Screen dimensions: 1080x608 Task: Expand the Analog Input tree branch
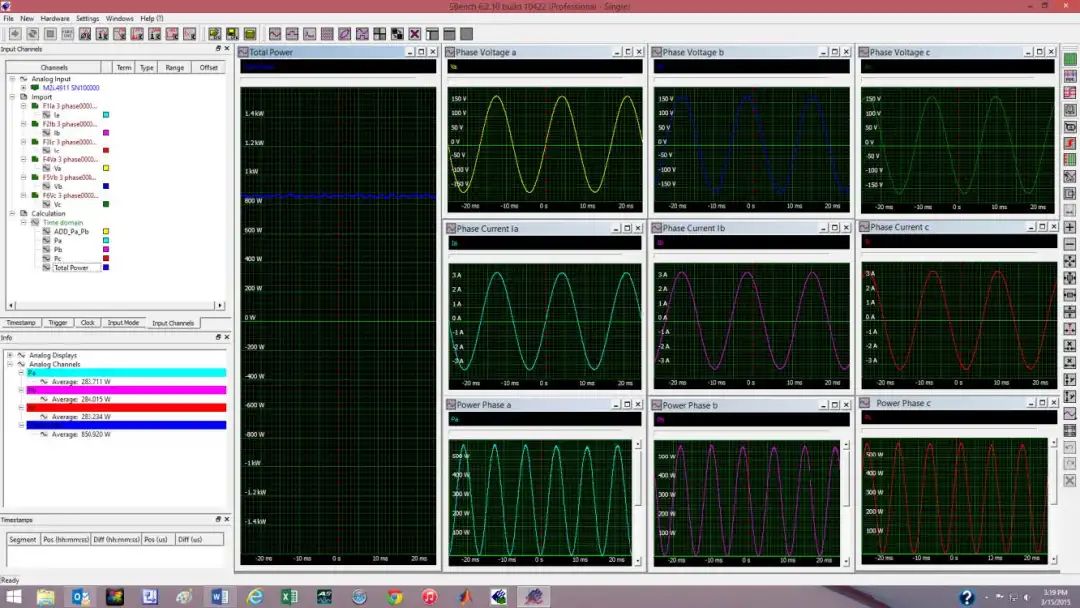(x=11, y=77)
